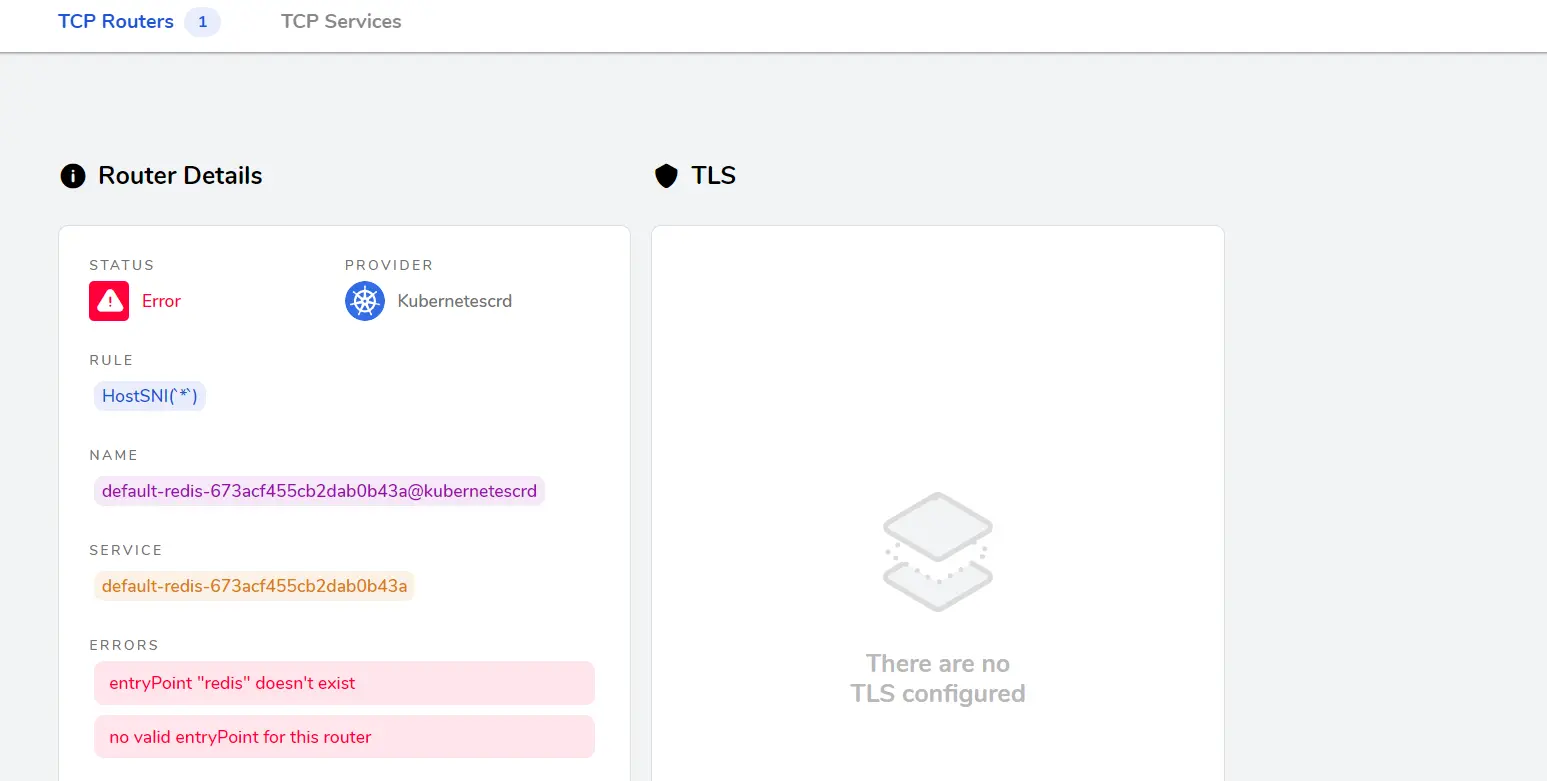This screenshot has height=781, width=1547.
Task: Click the SERVICE field label
Action: (126, 550)
